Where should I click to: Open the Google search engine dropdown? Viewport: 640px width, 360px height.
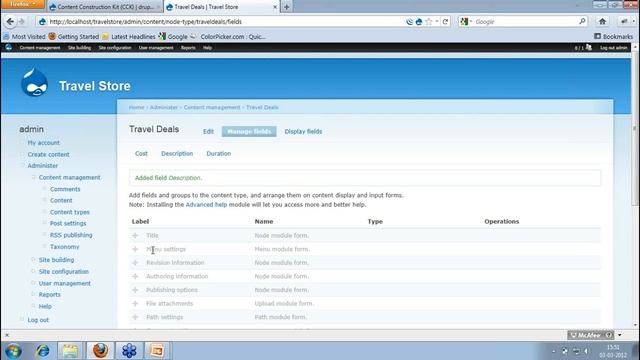coord(466,22)
